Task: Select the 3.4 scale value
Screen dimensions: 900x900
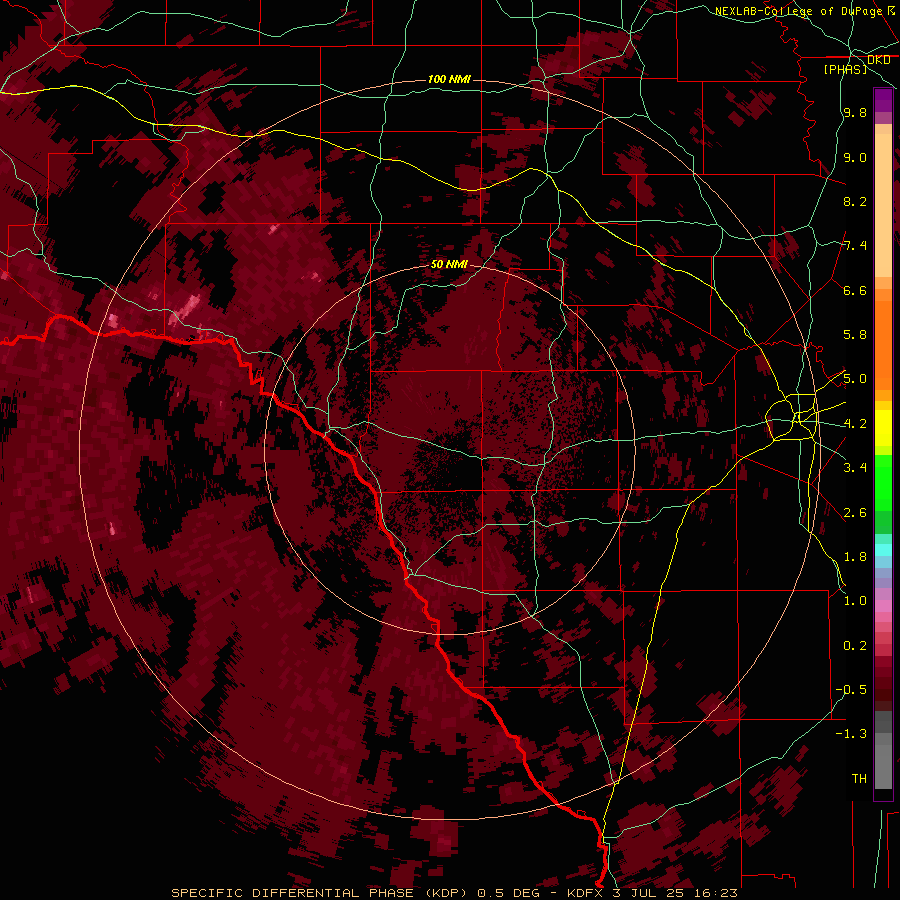Action: (855, 468)
